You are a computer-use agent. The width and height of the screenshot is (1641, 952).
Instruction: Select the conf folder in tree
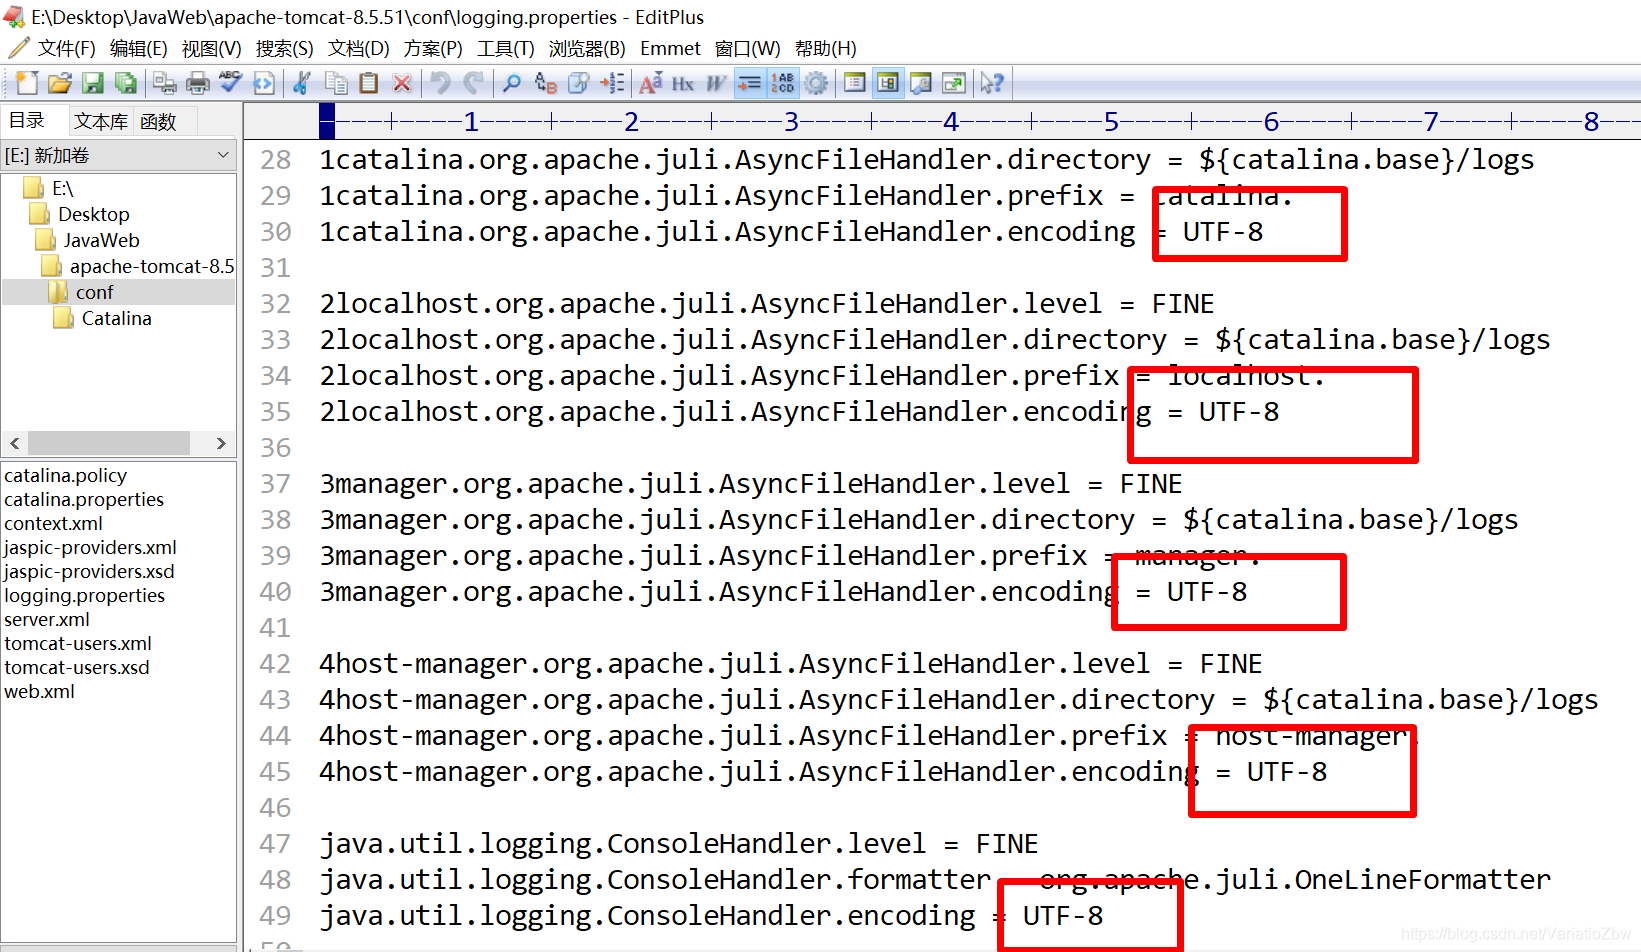[94, 292]
